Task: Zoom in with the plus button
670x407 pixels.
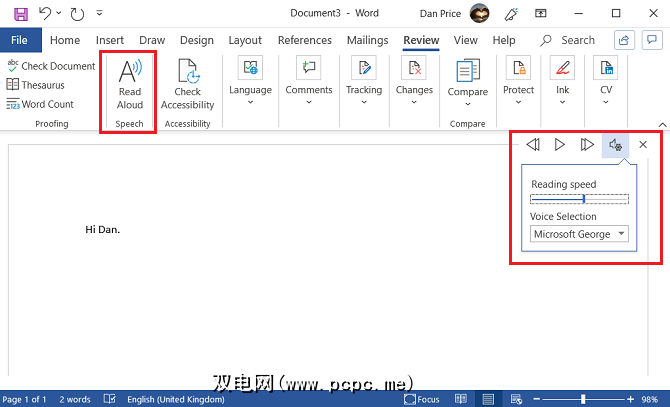Action: [630, 399]
